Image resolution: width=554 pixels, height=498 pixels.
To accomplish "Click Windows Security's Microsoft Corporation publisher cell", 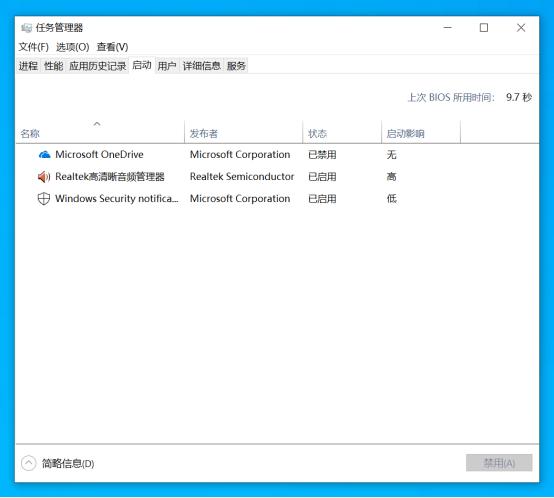I will click(240, 198).
